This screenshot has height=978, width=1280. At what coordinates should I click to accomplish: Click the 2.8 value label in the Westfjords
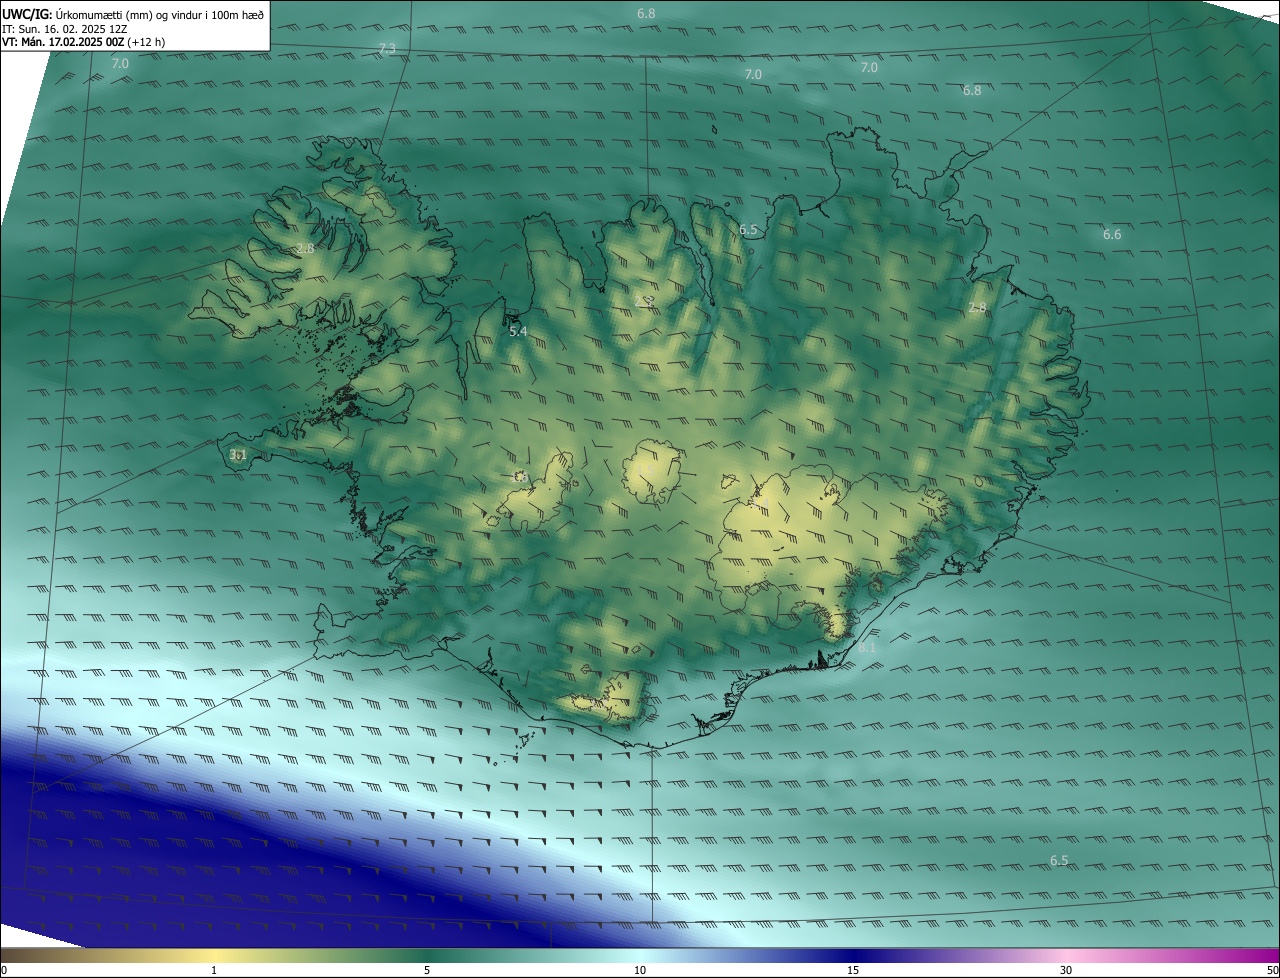(305, 248)
